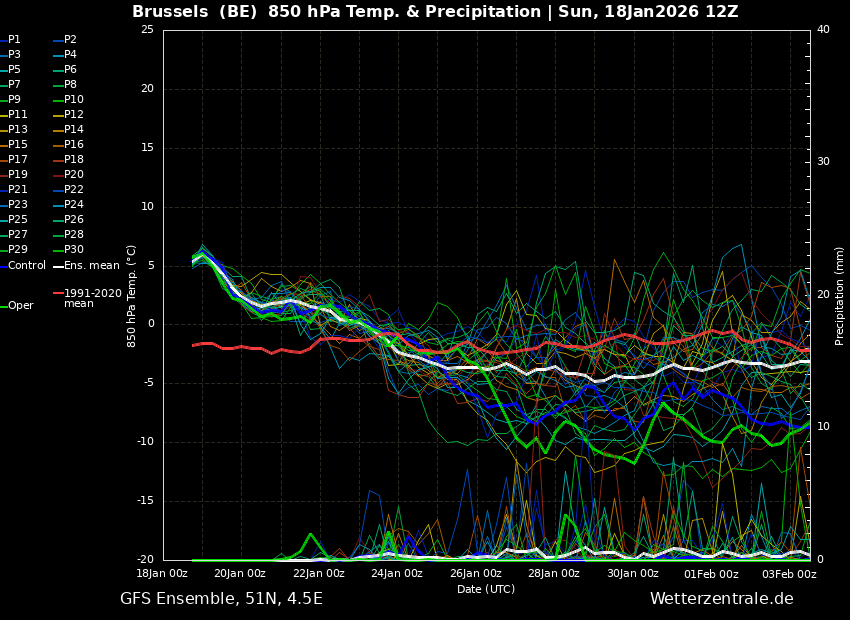Select the 01Feb 00z date tick
This screenshot has width=850, height=620.
click(711, 574)
